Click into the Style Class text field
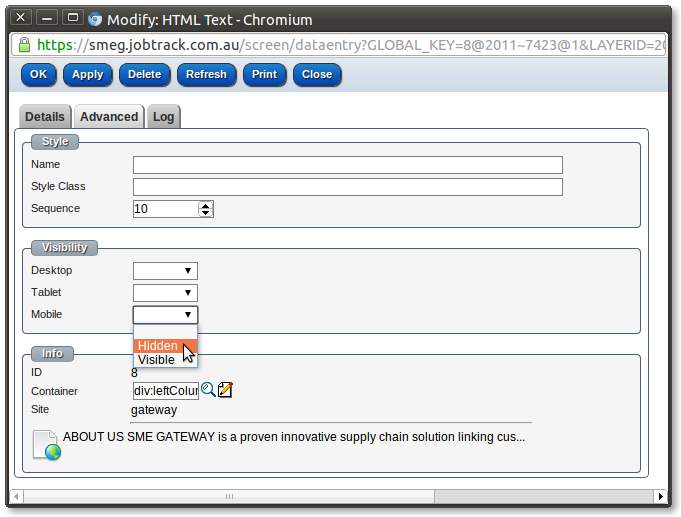The image size is (681, 517). tap(347, 187)
